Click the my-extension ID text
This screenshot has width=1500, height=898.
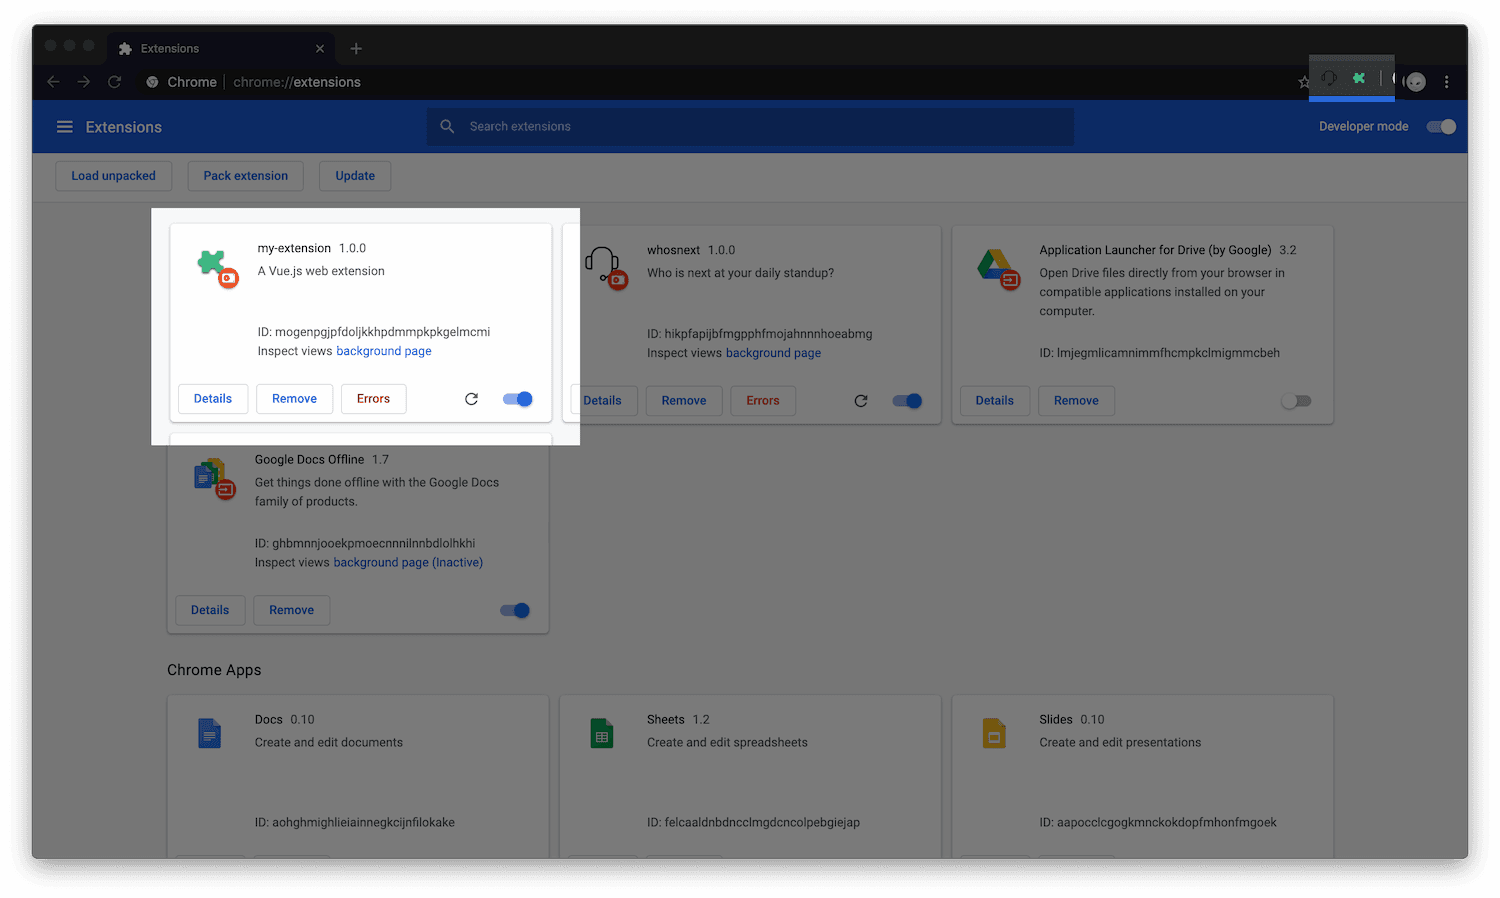[374, 332]
